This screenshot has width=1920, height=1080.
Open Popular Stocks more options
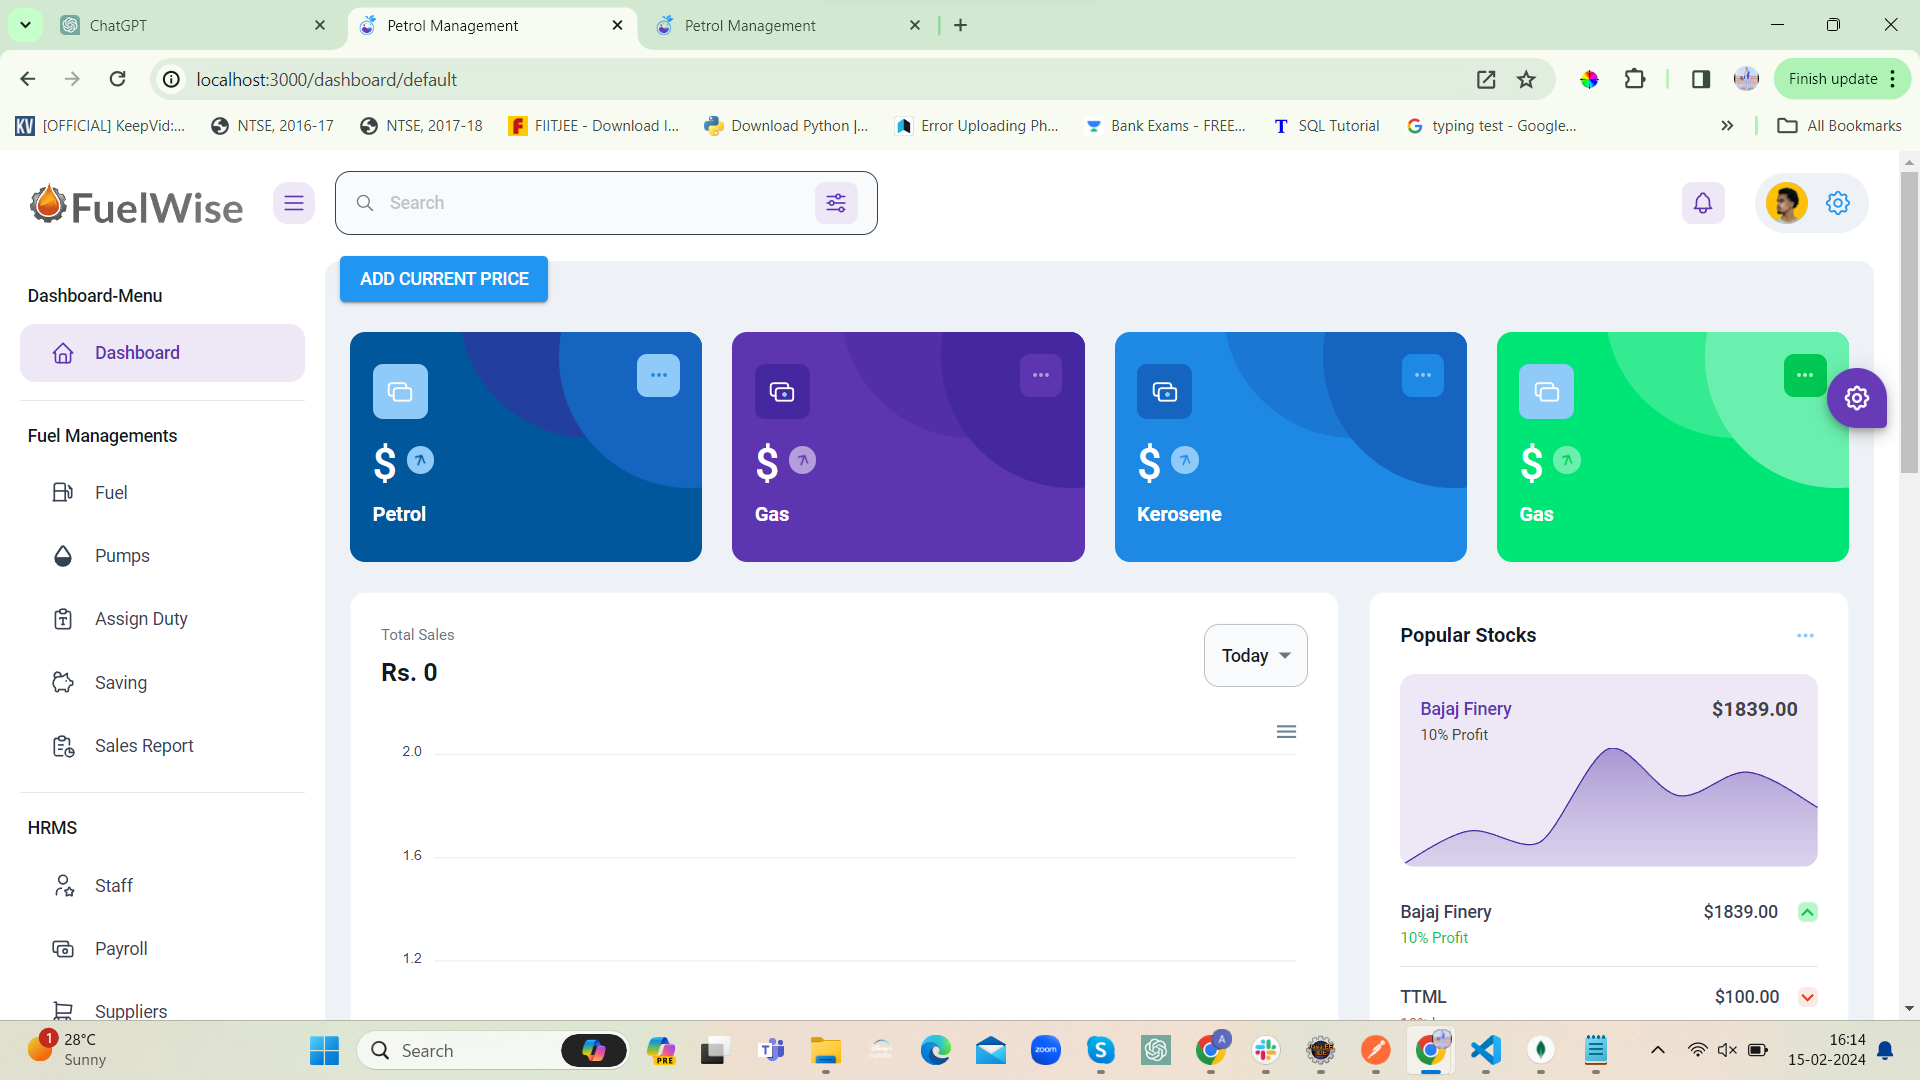tap(1804, 636)
